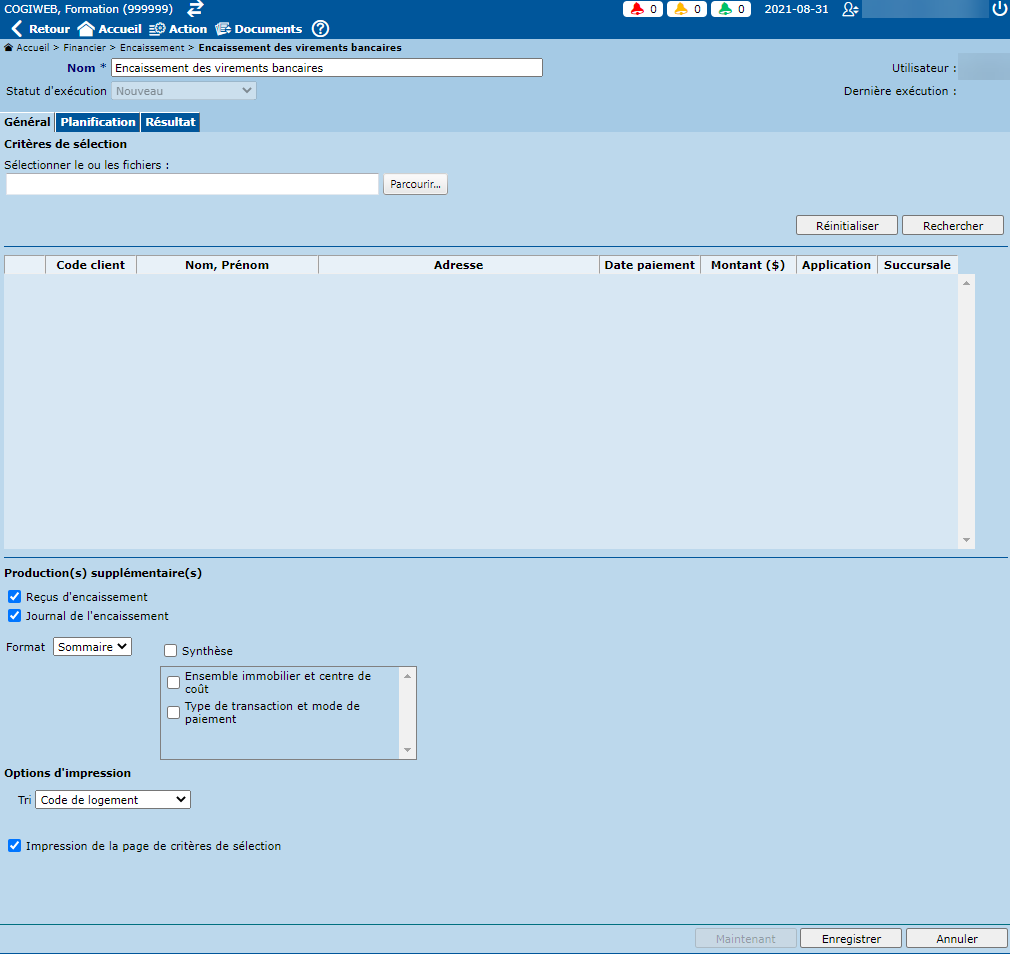The height and width of the screenshot is (954, 1010).
Task: Click into the Nom text field
Action: 326,68
